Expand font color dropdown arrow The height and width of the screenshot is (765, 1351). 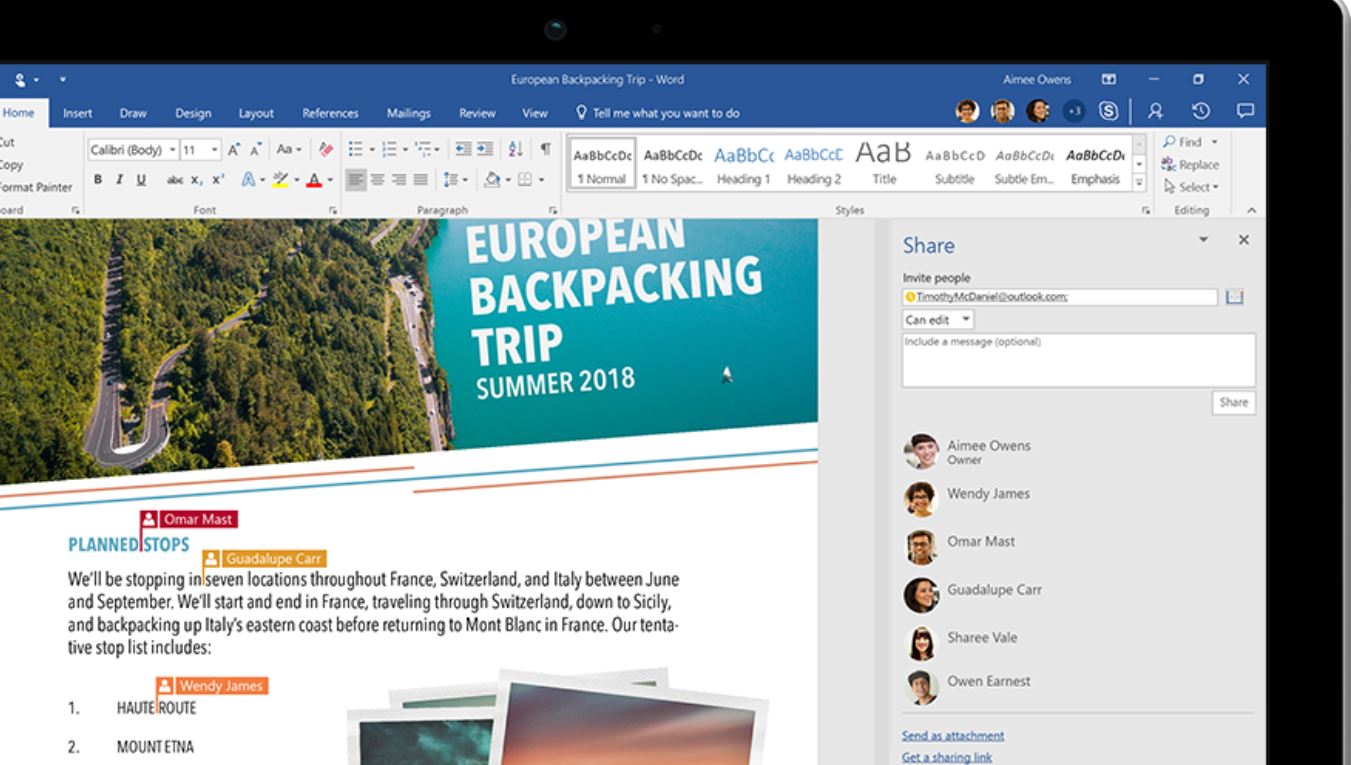(x=330, y=180)
